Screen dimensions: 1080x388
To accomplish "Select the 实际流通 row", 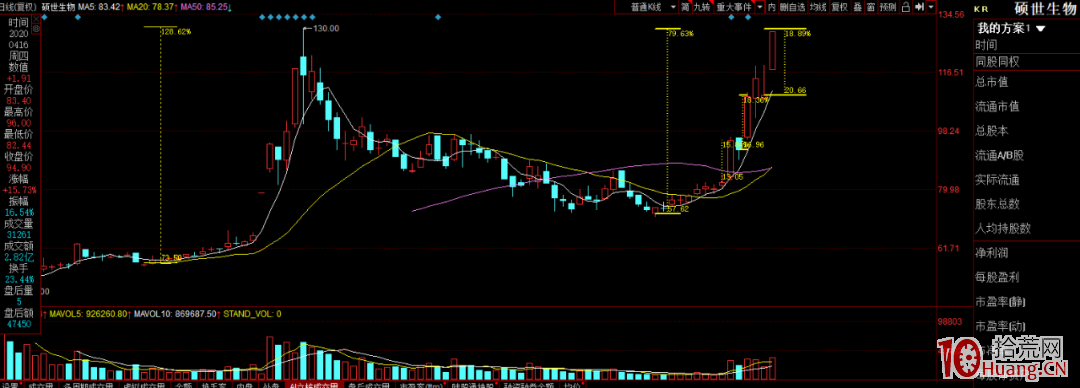I will 1026,180.
